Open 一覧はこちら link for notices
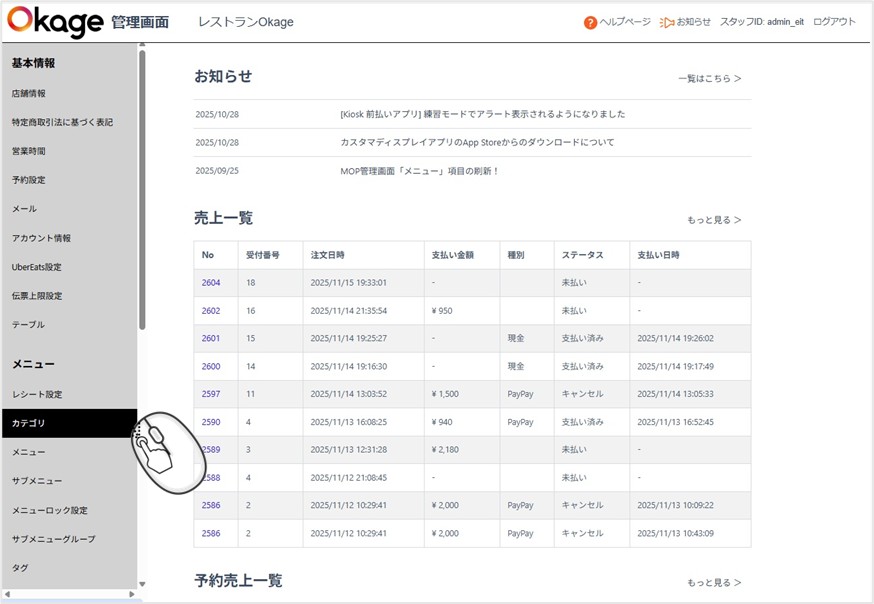Screen dimensions: 874x604 pyautogui.click(x=709, y=78)
